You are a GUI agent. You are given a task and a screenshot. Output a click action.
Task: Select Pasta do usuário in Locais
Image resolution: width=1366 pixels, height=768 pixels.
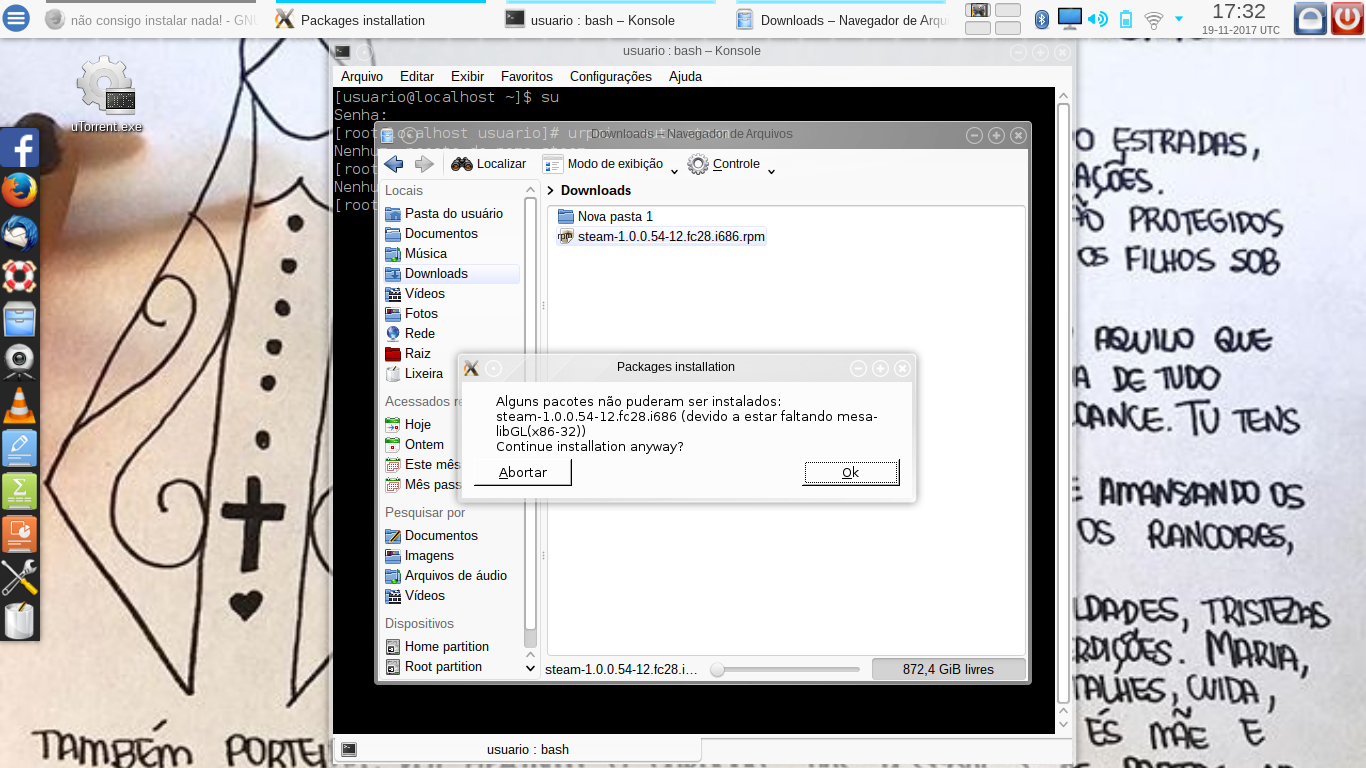pyautogui.click(x=452, y=213)
